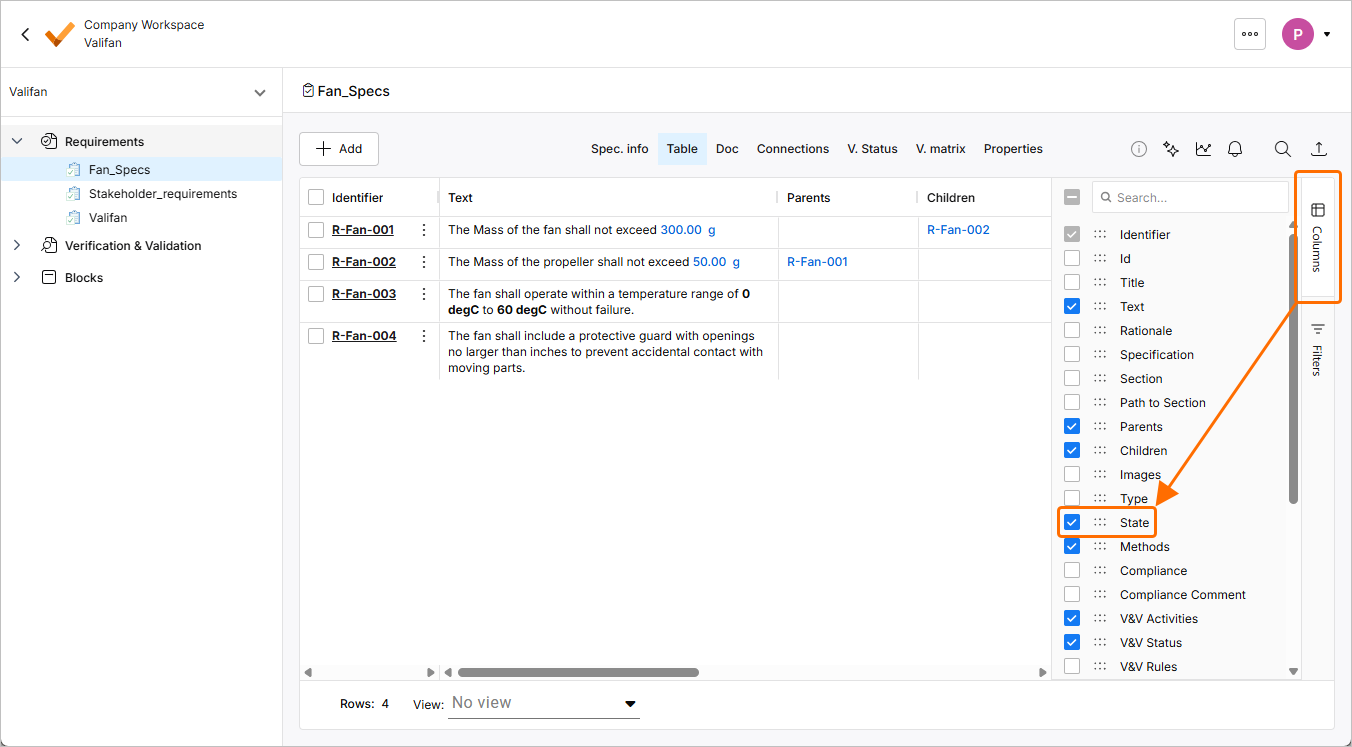Grab the drag handle for Section column
This screenshot has height=747, width=1352.
click(x=1100, y=379)
